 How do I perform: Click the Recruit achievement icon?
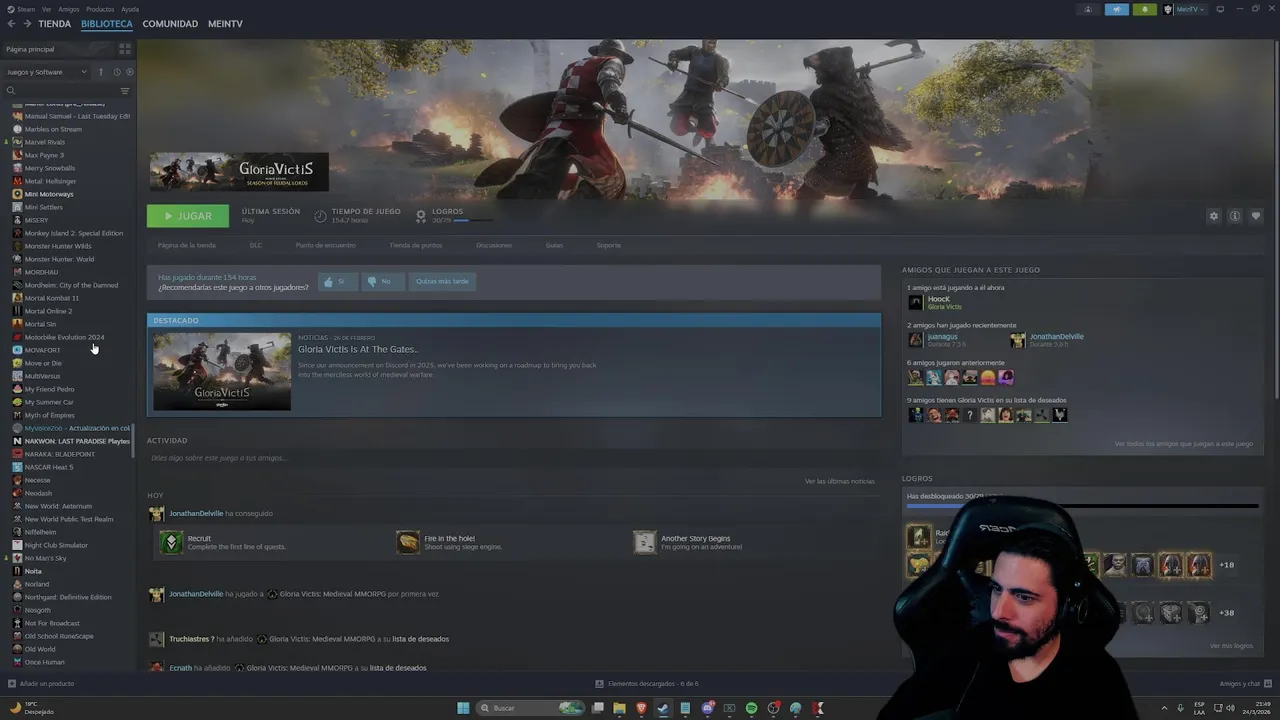point(171,542)
